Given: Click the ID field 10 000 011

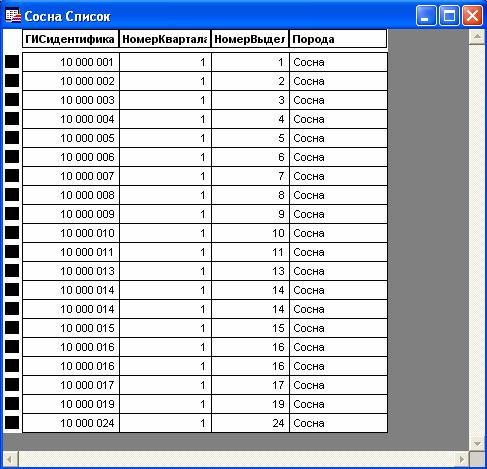Looking at the screenshot, I should [71, 252].
